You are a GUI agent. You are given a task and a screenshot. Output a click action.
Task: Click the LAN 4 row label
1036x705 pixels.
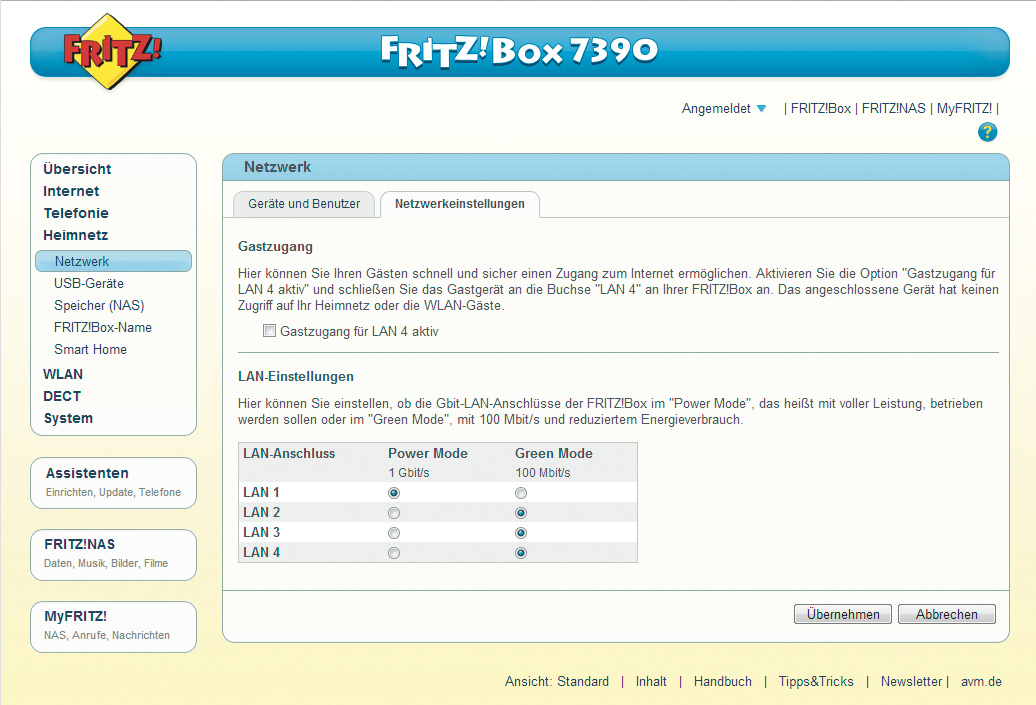point(262,552)
